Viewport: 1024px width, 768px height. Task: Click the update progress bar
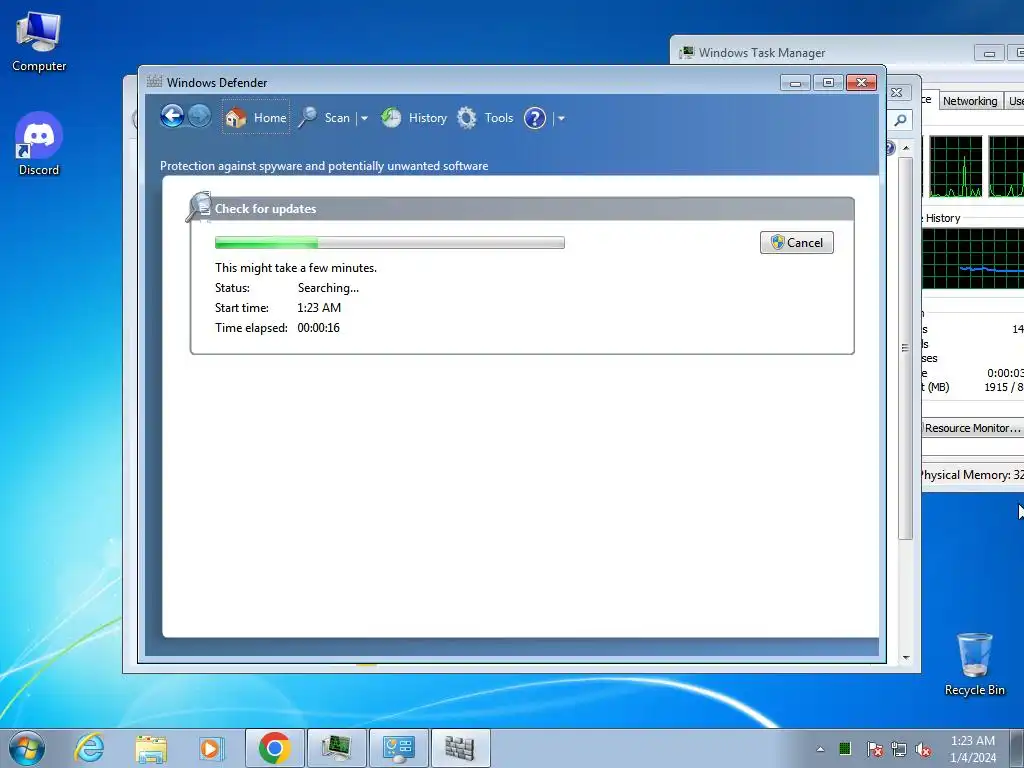pos(390,242)
